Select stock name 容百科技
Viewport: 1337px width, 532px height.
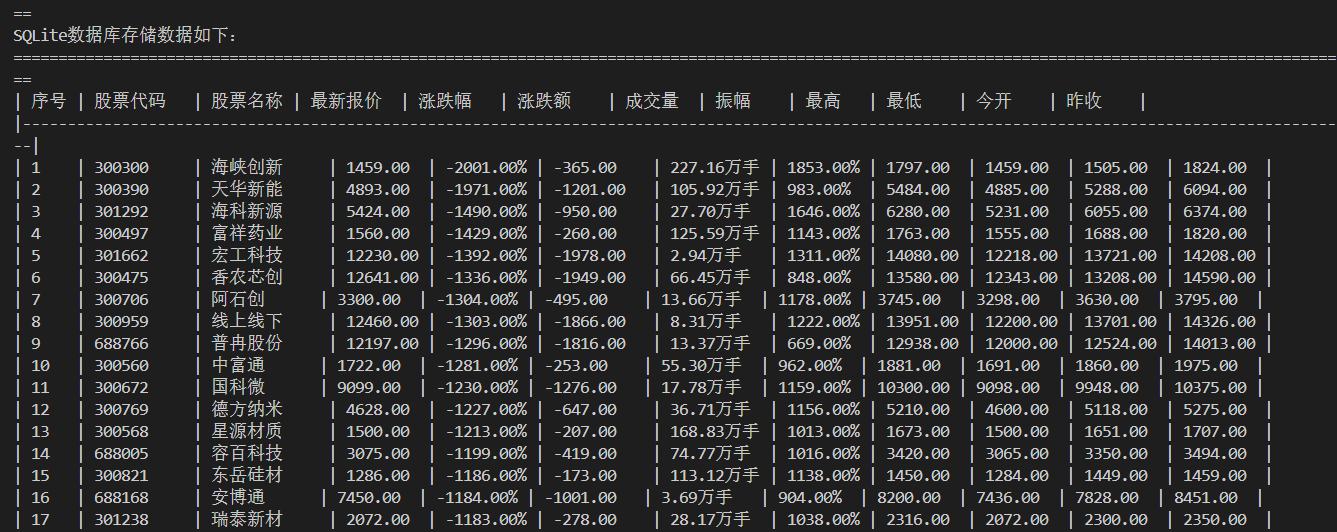tap(247, 453)
